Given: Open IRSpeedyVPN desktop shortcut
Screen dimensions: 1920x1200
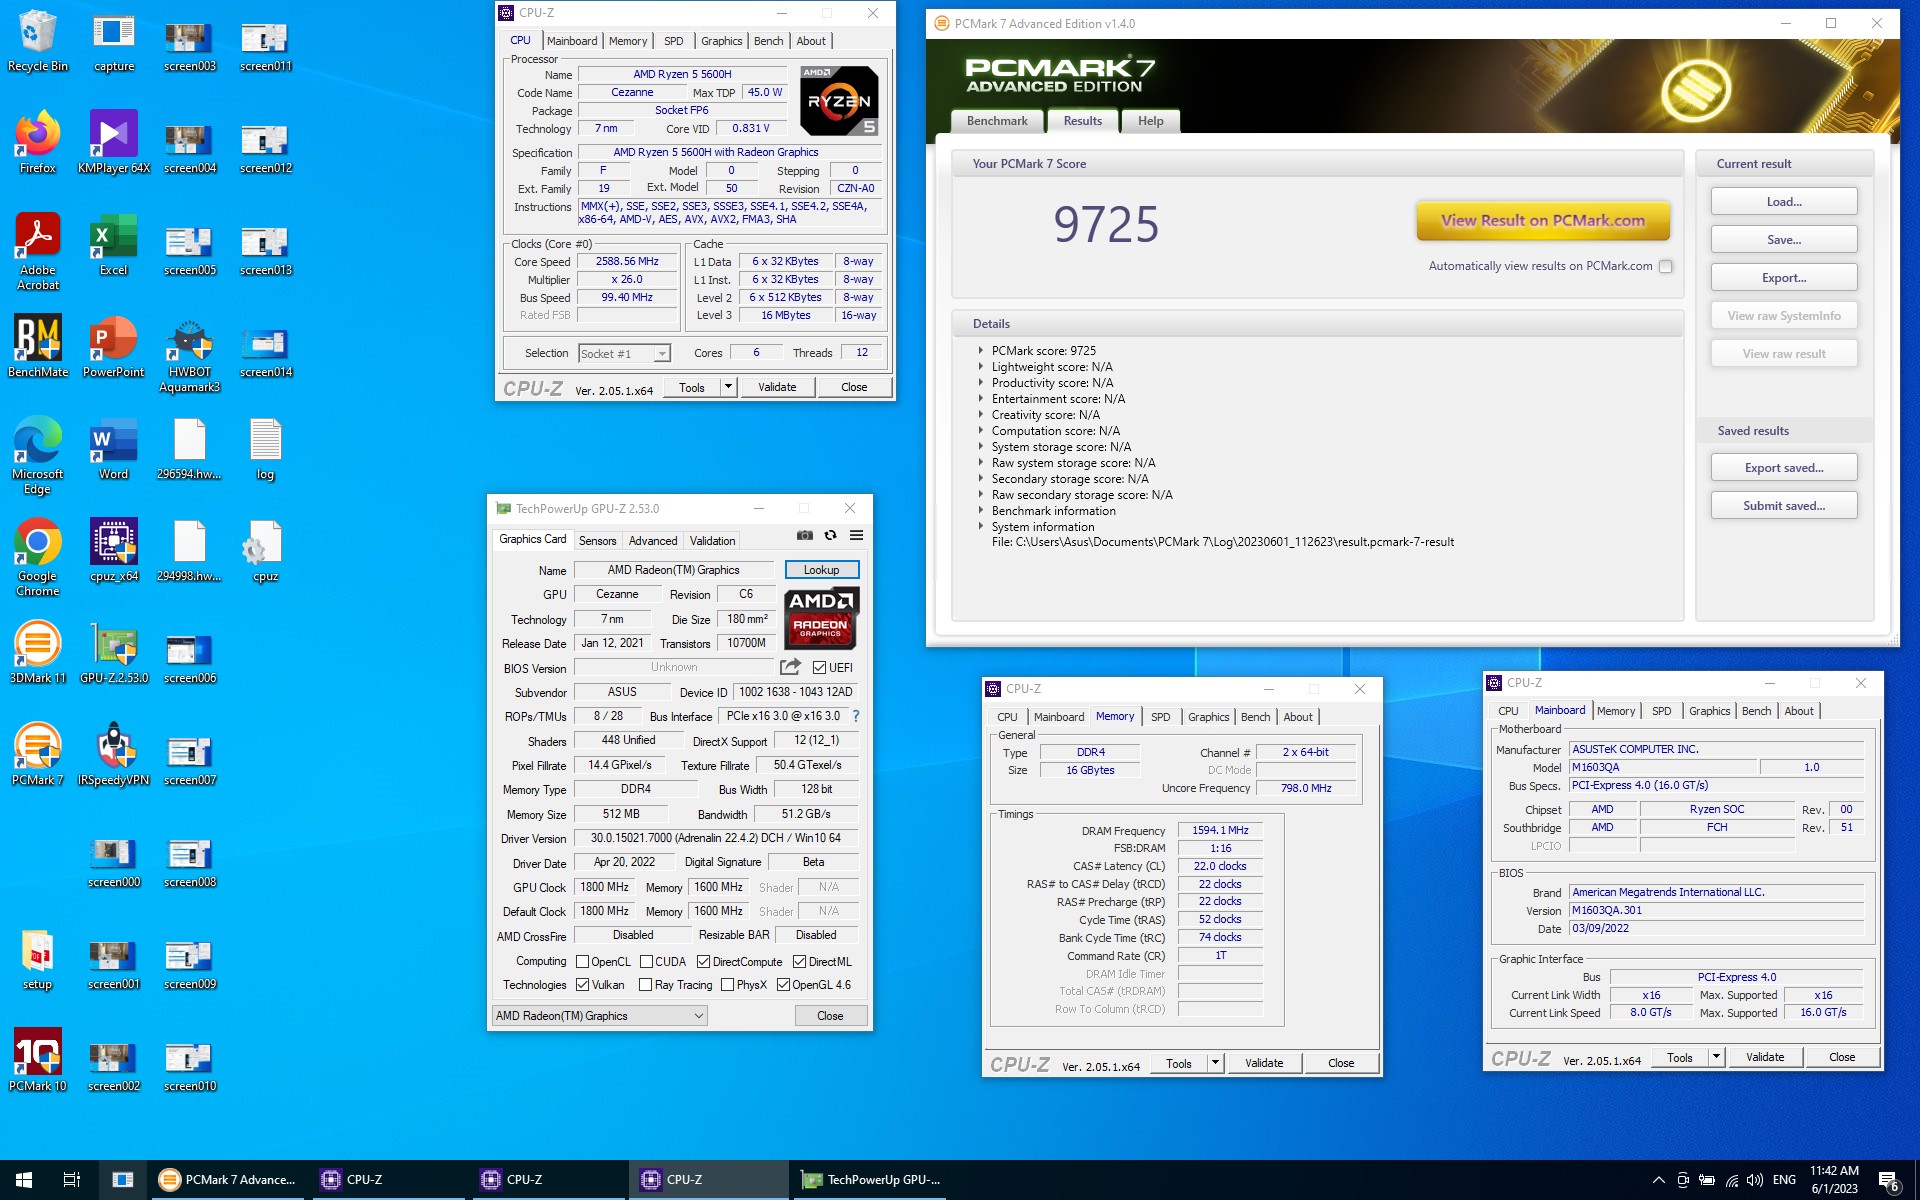Looking at the screenshot, I should [x=113, y=755].
